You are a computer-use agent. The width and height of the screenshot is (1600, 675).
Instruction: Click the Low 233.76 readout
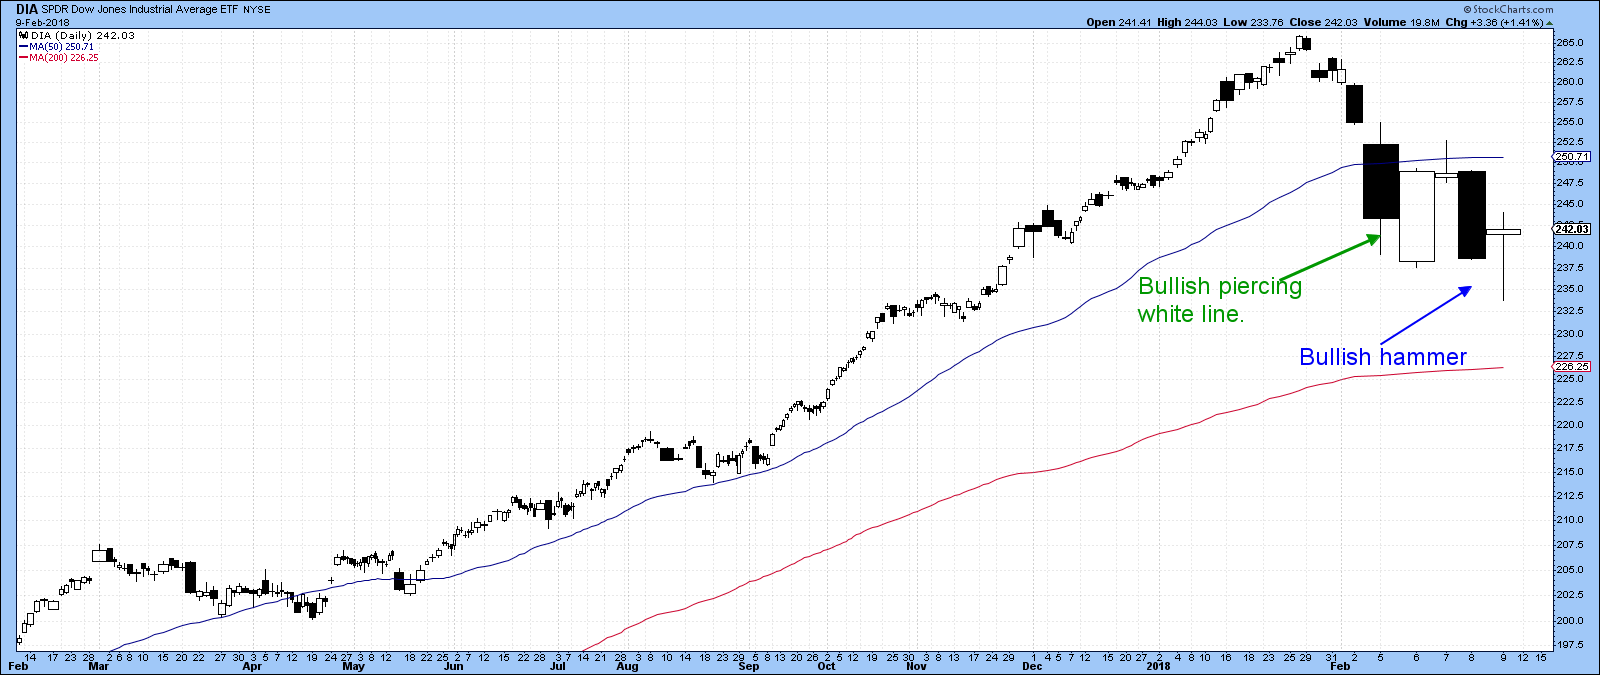pyautogui.click(x=1254, y=22)
